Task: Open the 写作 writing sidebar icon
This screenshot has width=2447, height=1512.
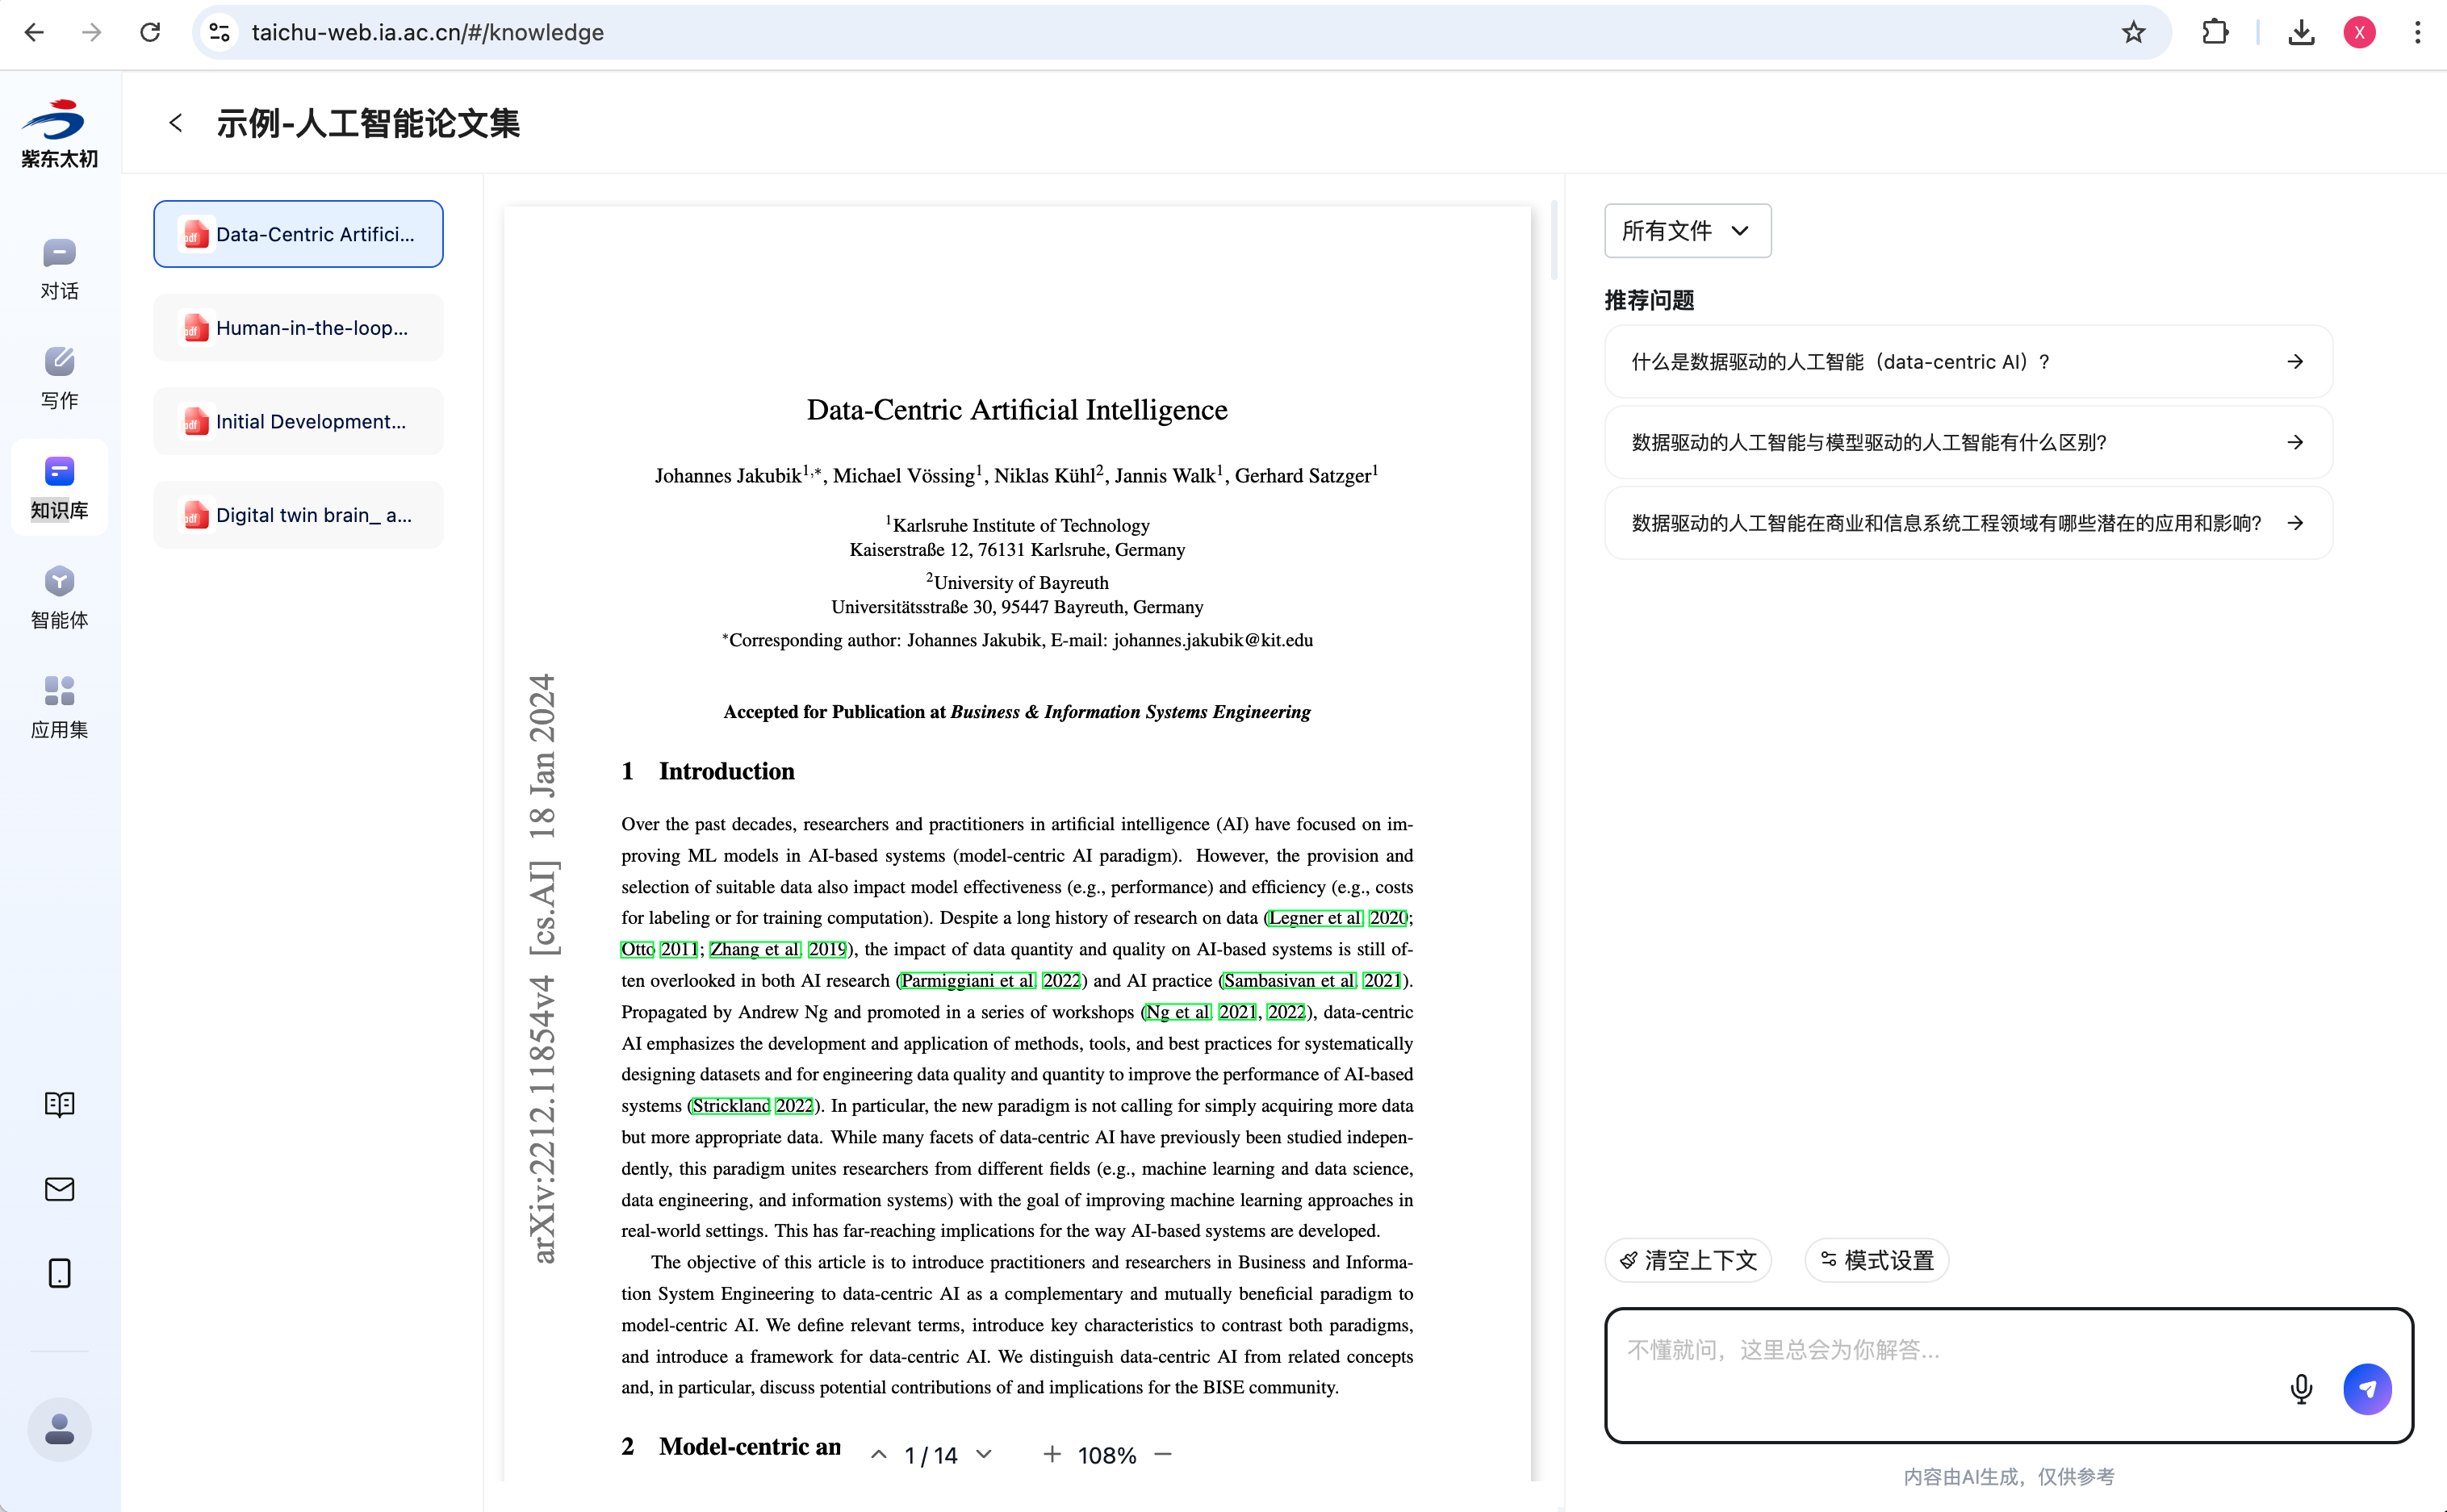Action: click(59, 377)
